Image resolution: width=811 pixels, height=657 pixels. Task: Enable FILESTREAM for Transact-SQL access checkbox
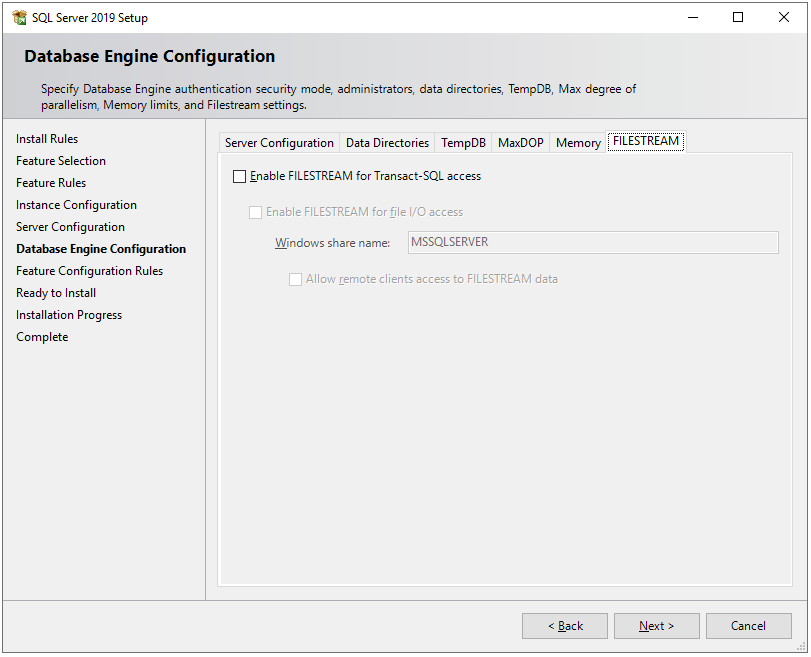(x=239, y=177)
